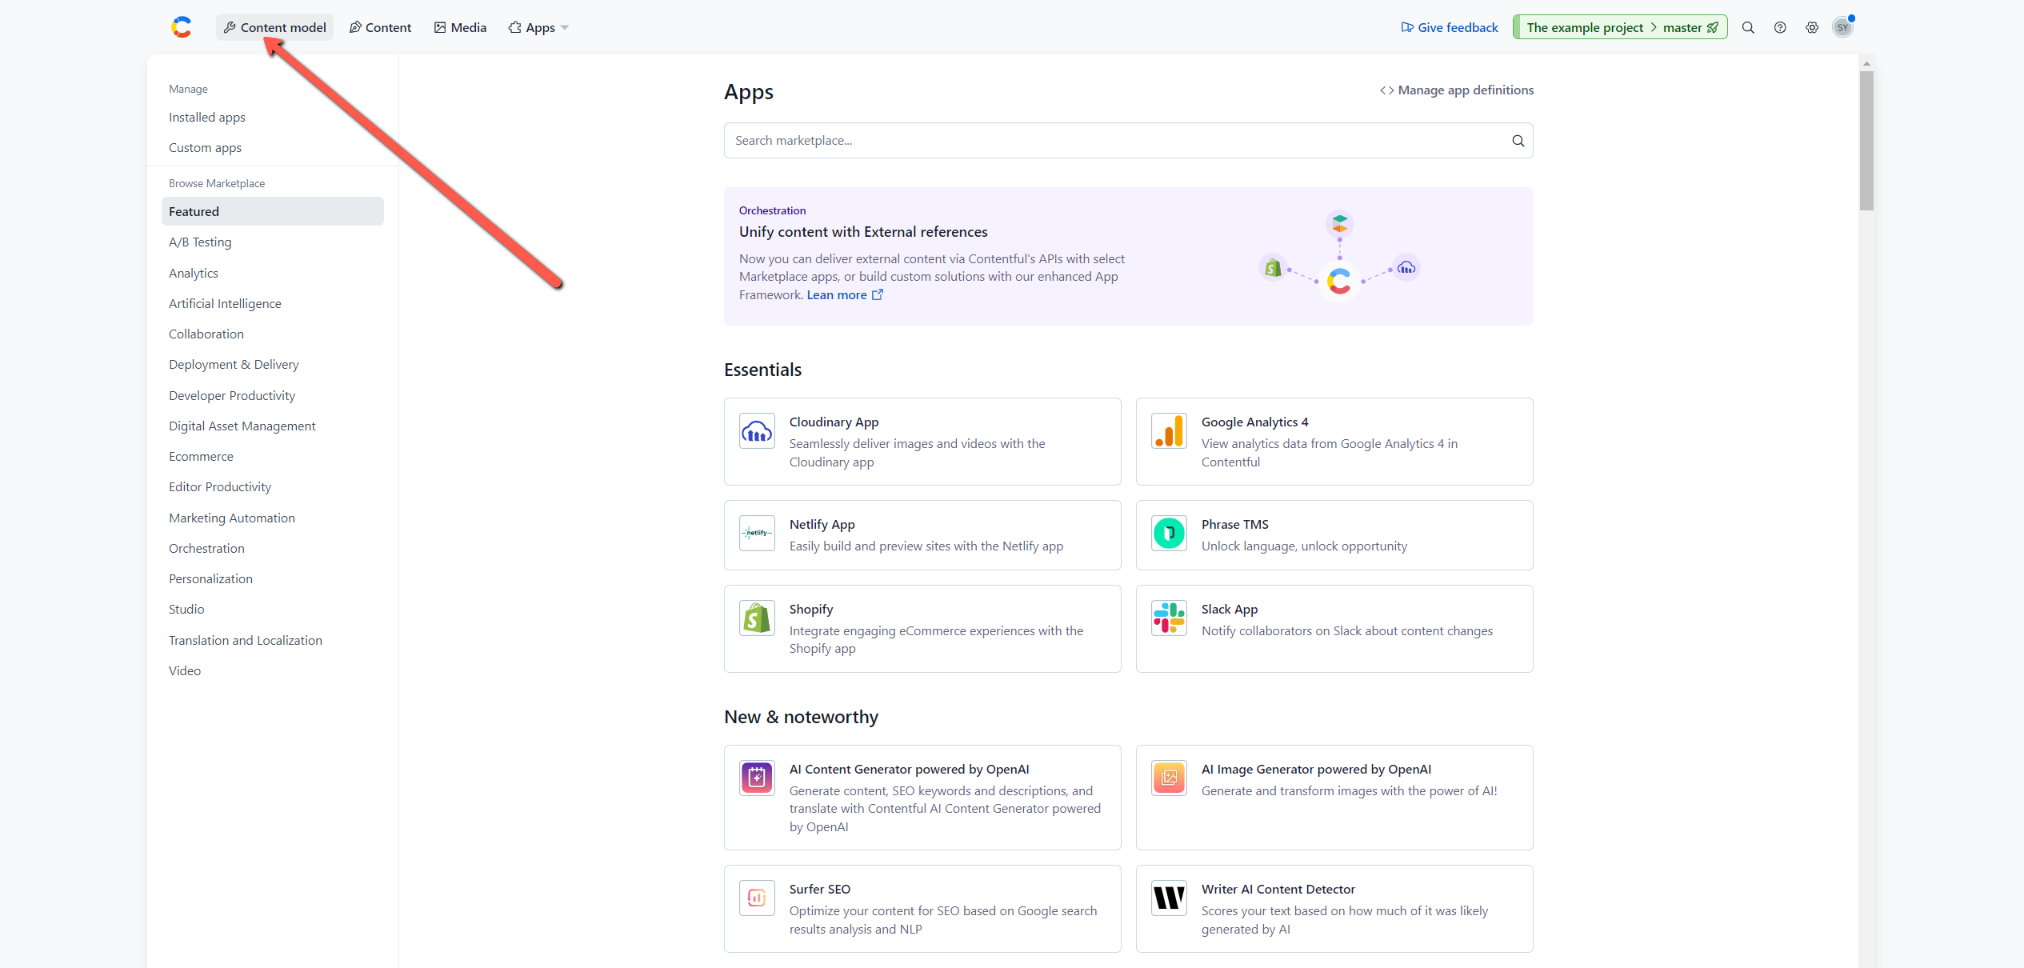The height and width of the screenshot is (968, 2024).
Task: Click the Netlify App icon
Action: pos(757,533)
